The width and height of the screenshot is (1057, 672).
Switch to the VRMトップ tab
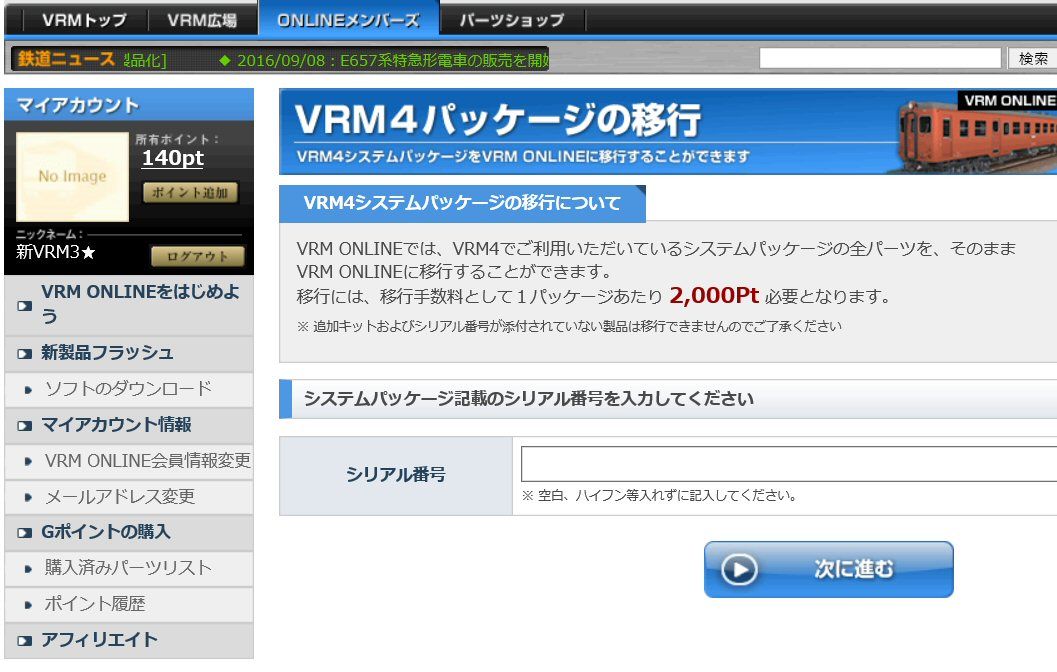click(84, 17)
